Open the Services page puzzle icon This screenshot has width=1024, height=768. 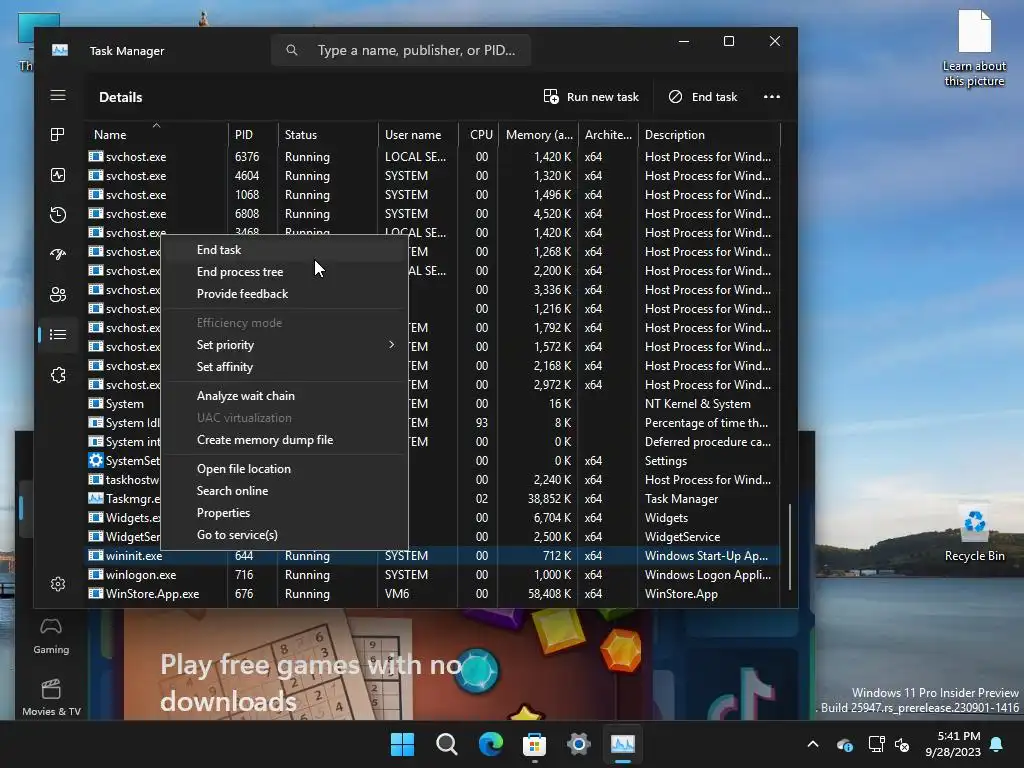(x=58, y=375)
